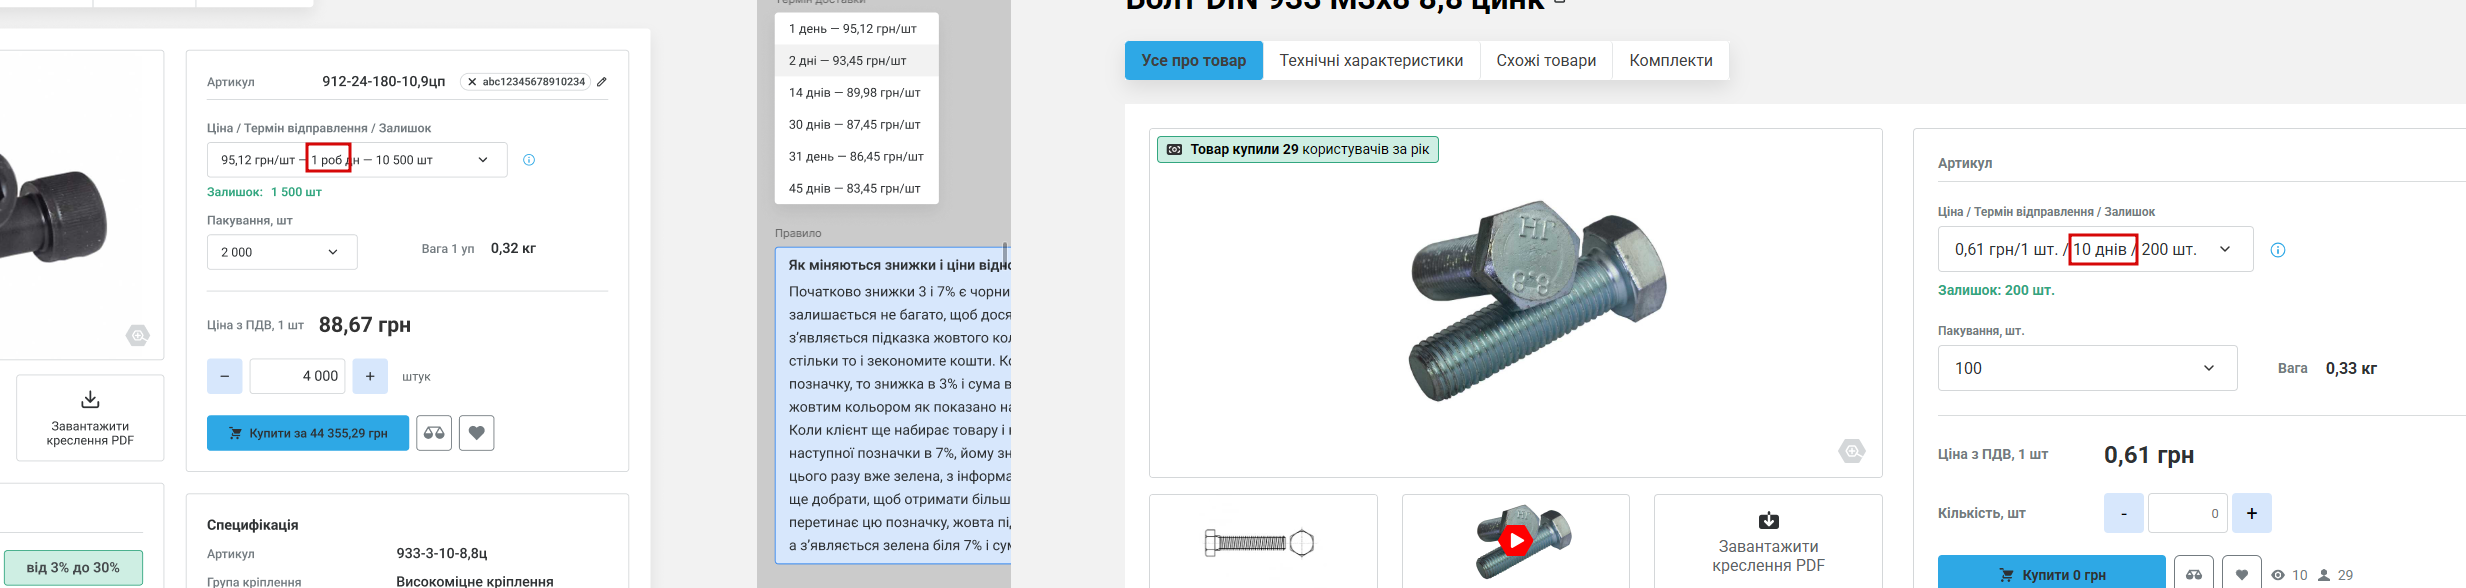2466x588 pixels.
Task: Click info icon next to 95,12 грн/шт dropdown
Action: pos(529,160)
